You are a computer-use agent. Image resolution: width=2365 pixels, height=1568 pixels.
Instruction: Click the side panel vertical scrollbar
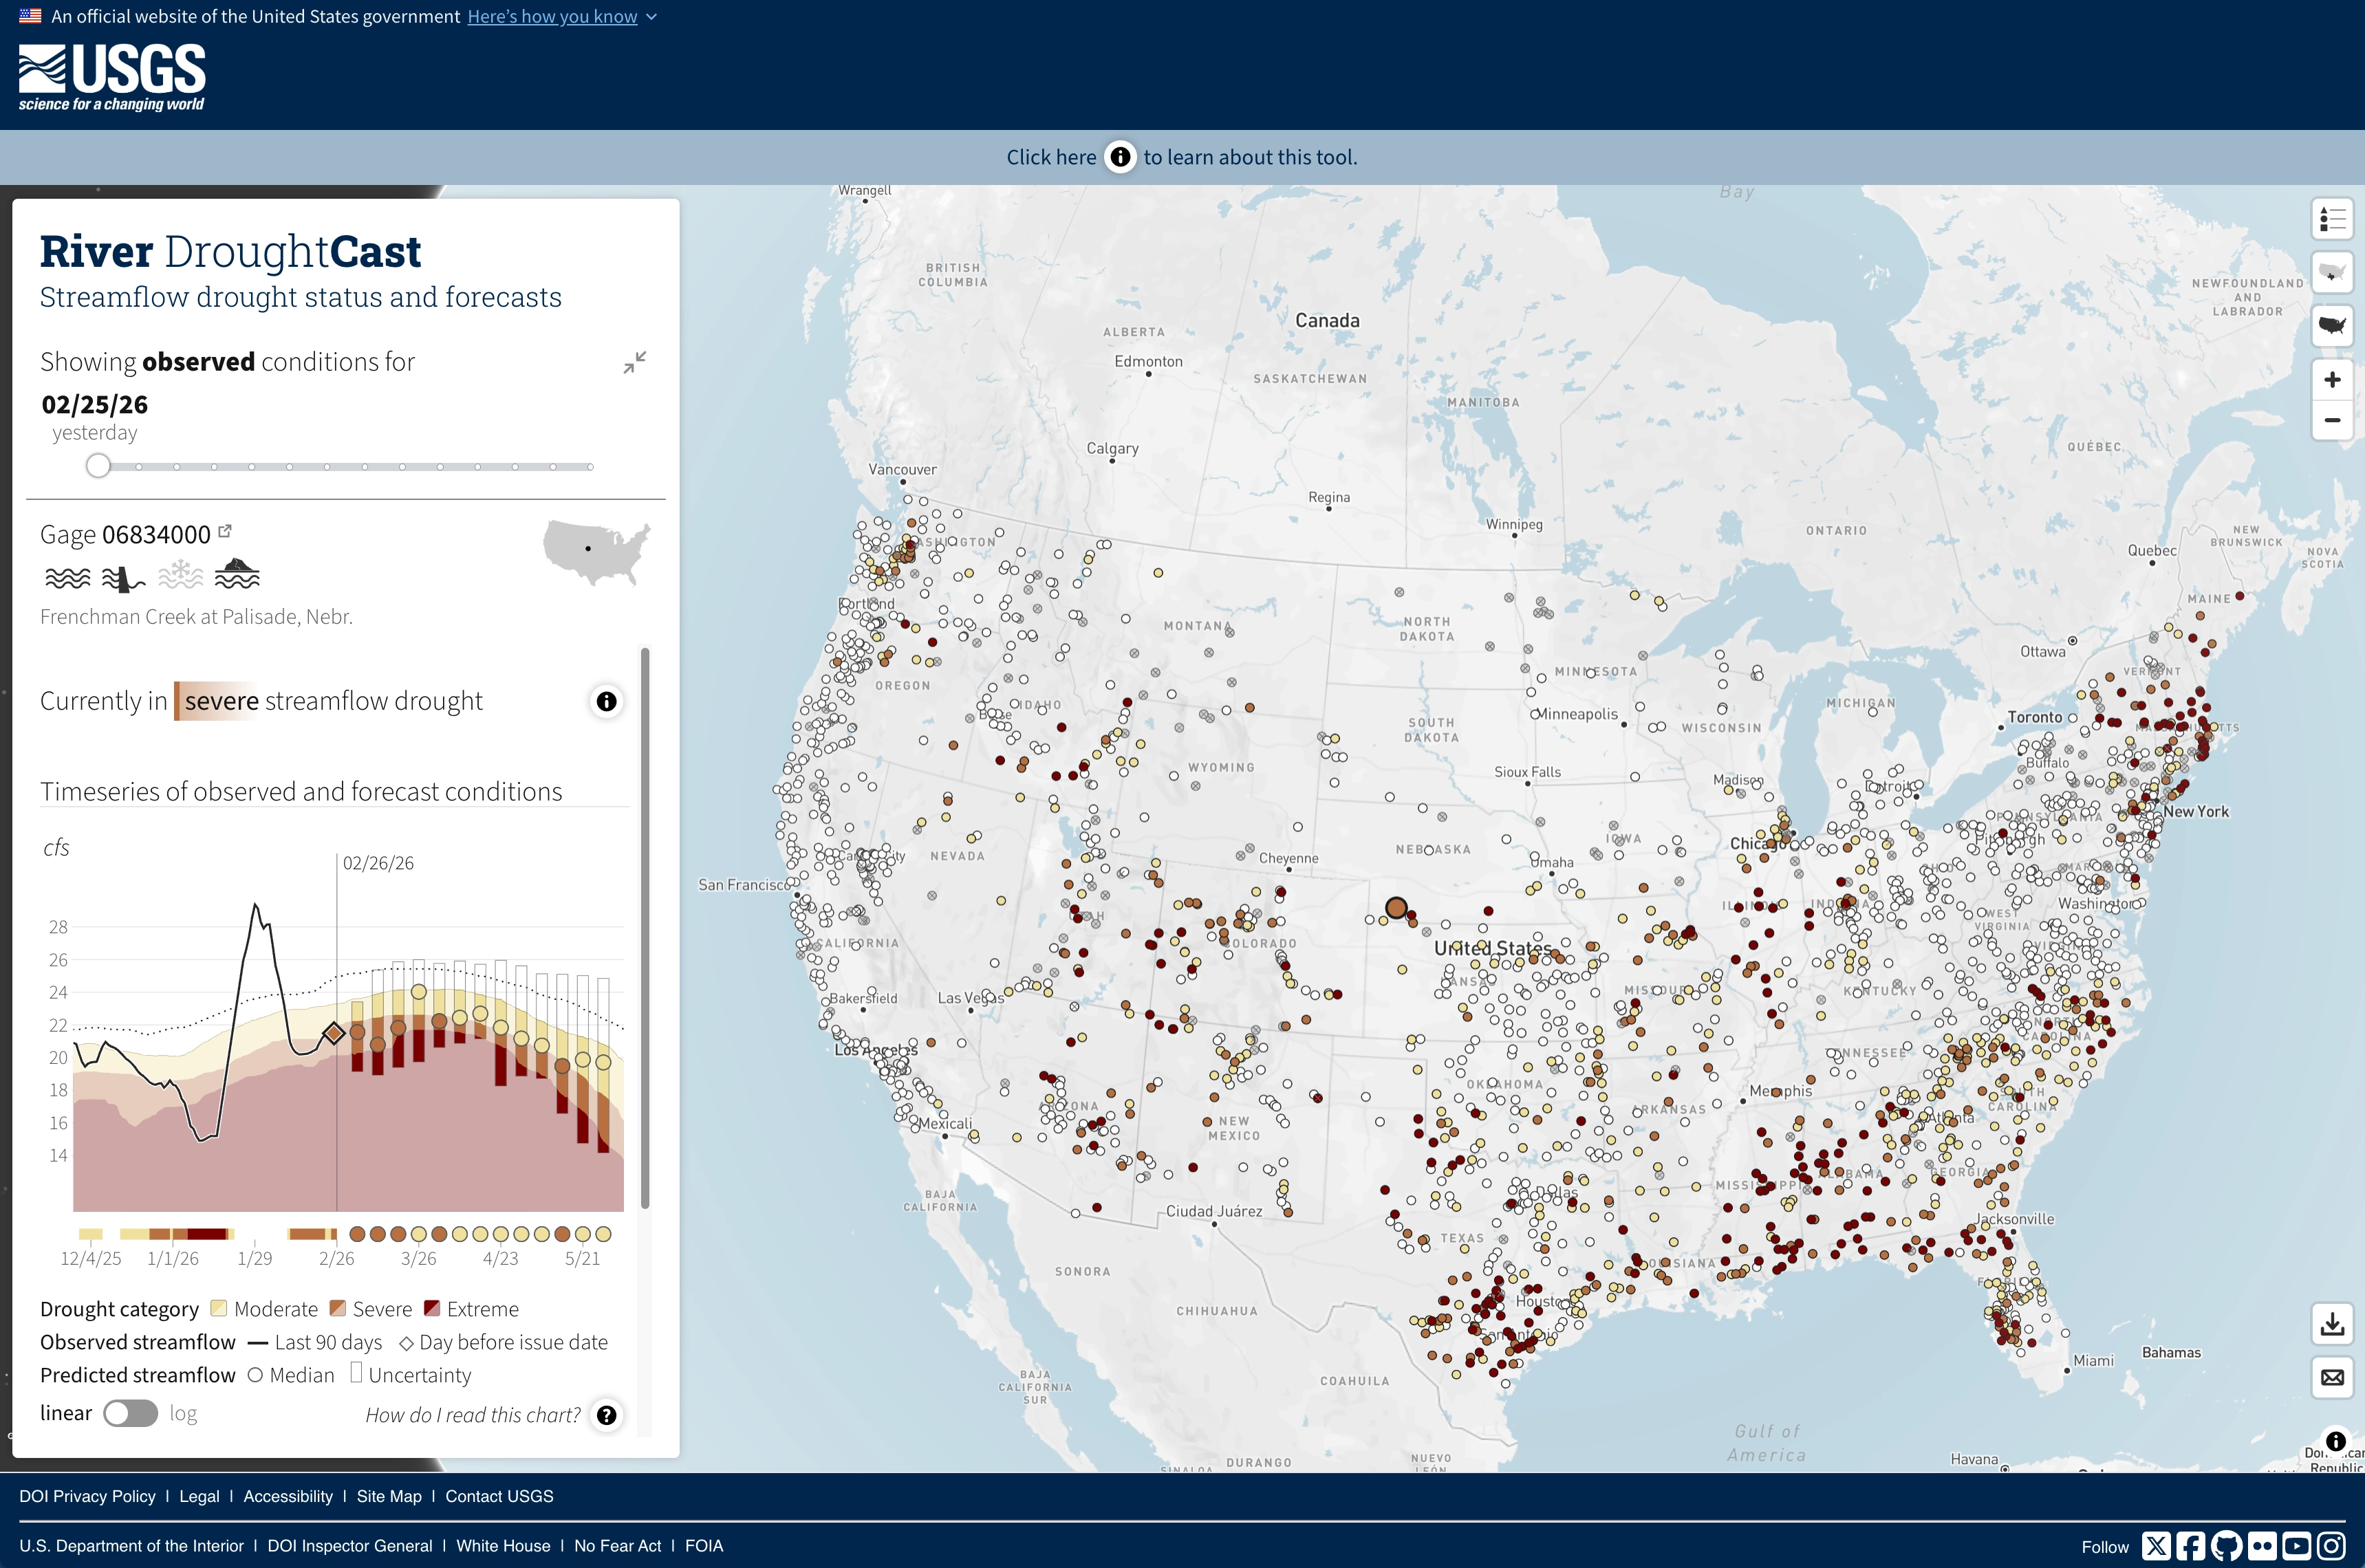(645, 928)
